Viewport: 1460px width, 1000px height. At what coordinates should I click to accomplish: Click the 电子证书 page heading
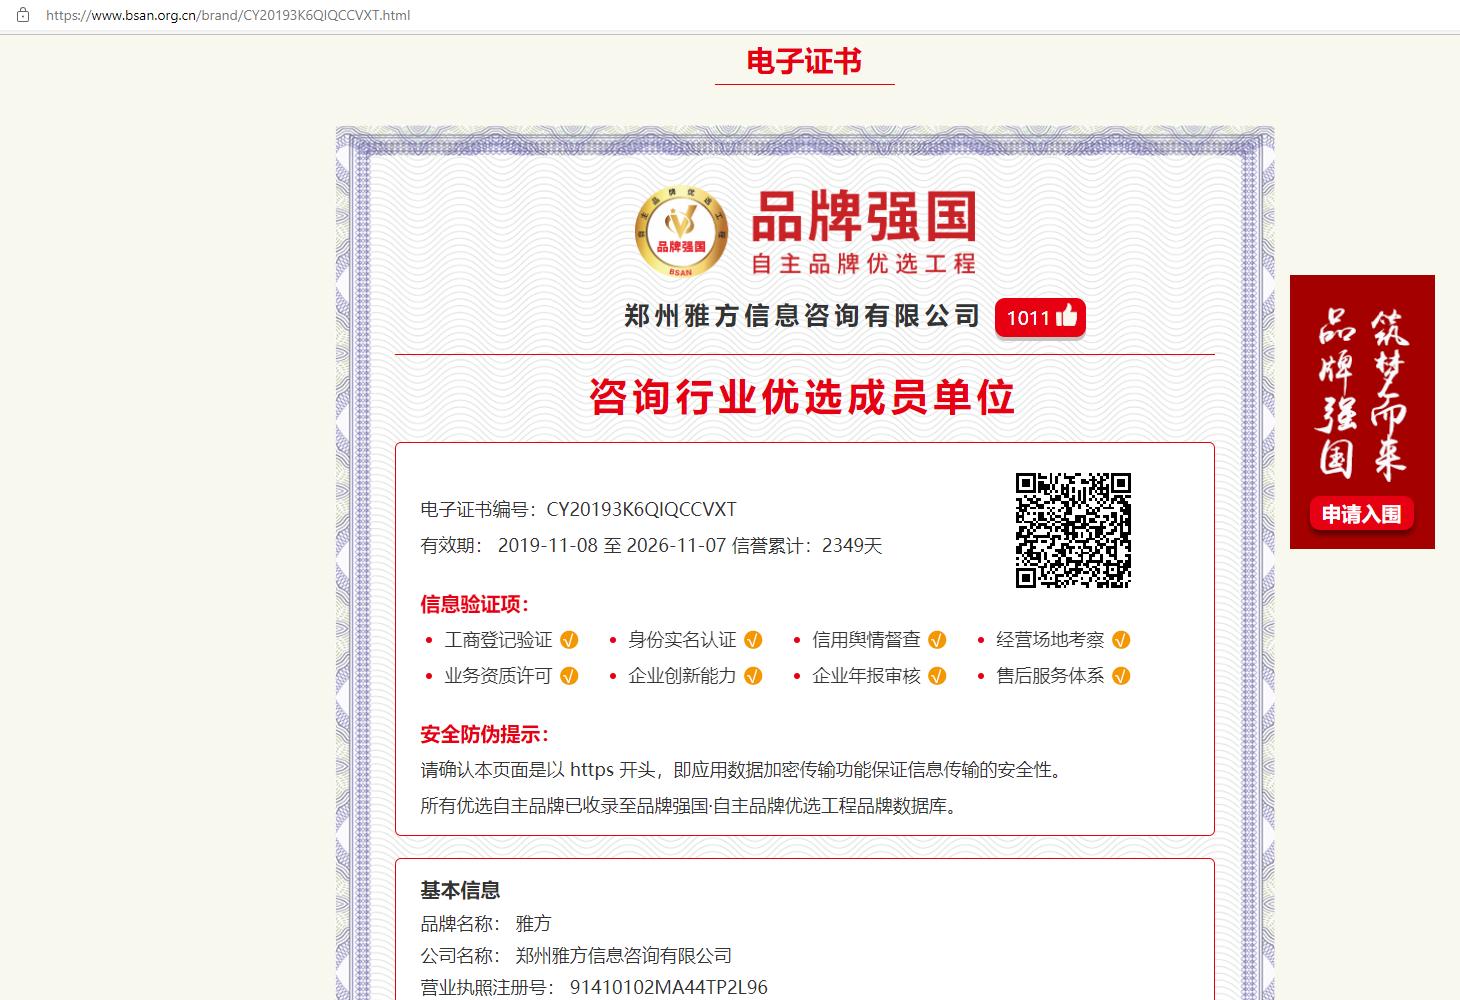(804, 62)
